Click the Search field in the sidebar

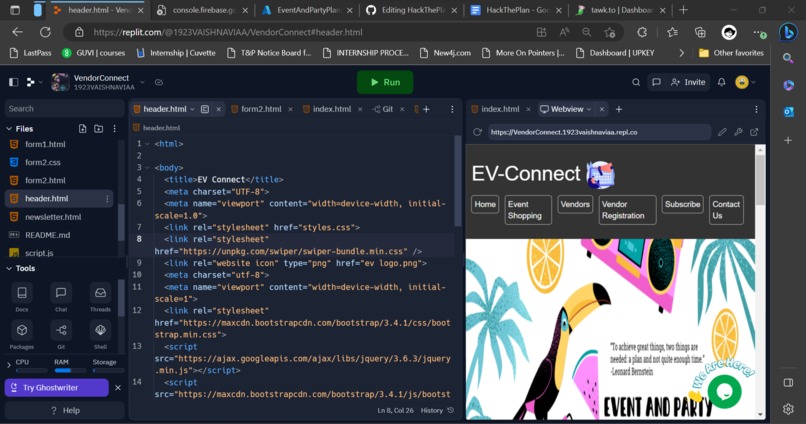(64, 108)
